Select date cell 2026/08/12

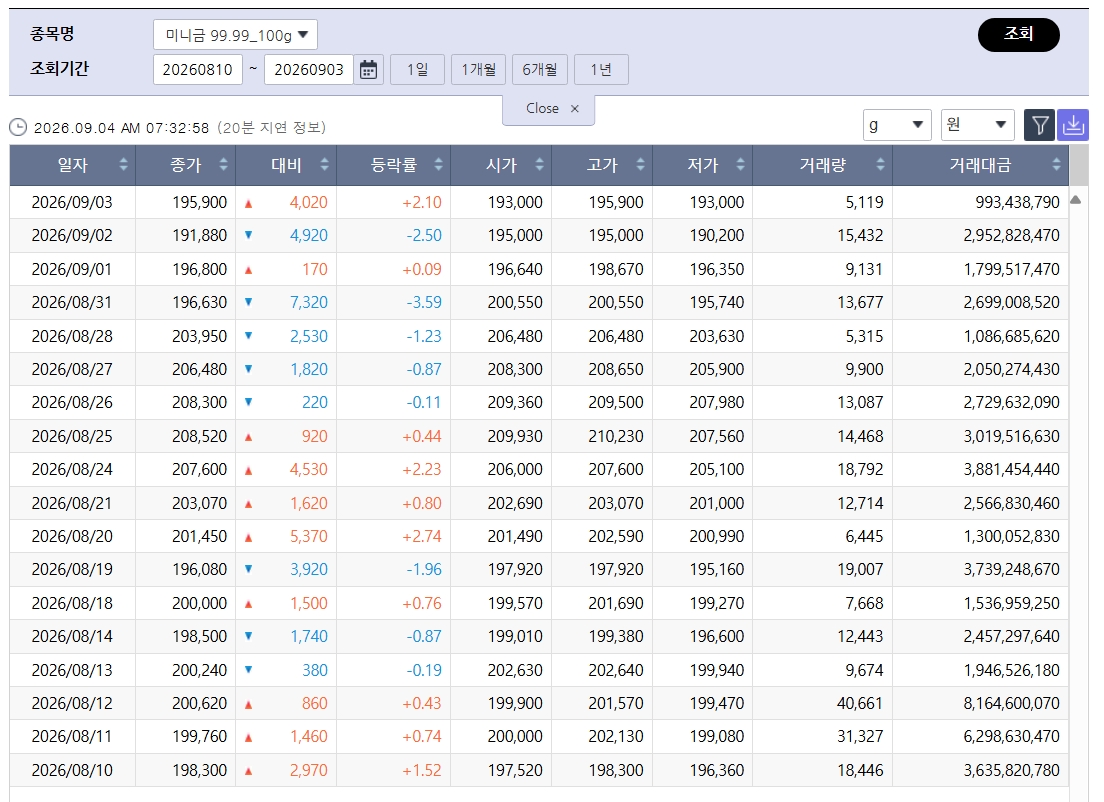[x=72, y=703]
